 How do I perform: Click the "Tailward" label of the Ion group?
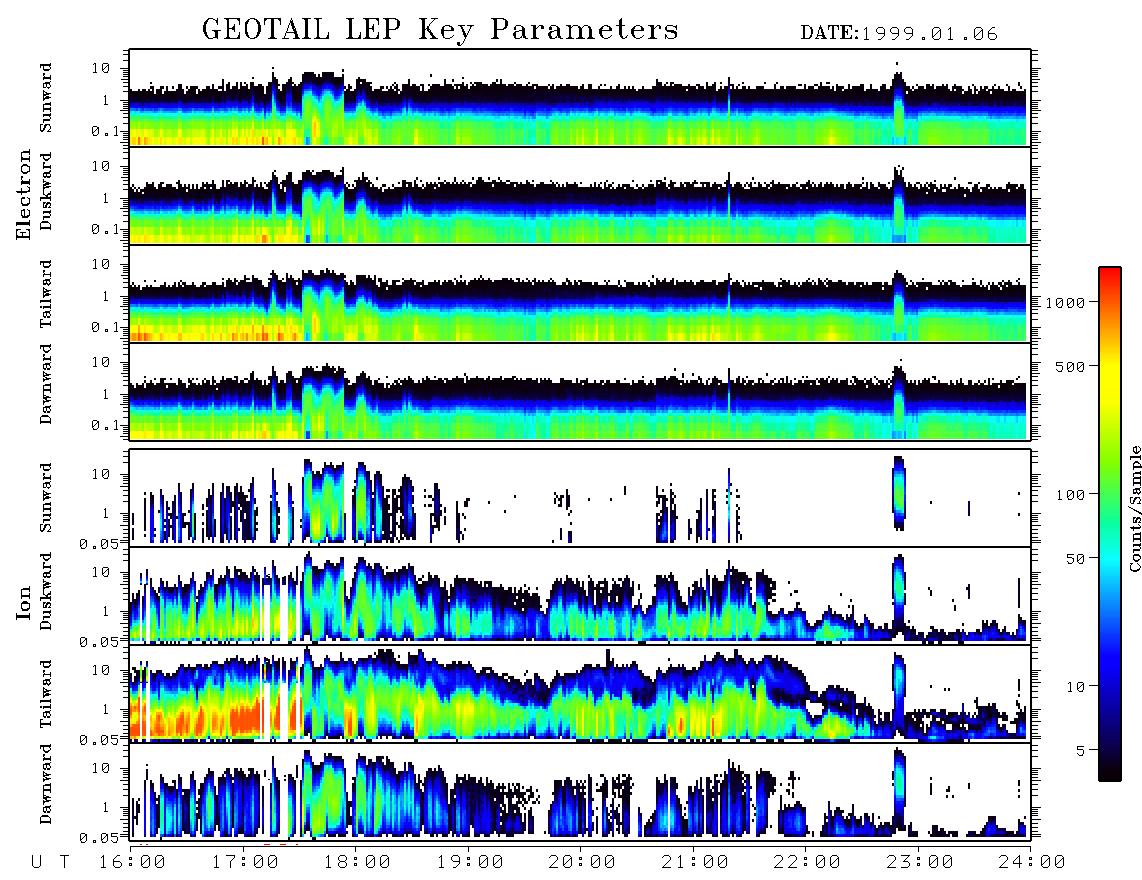coord(46,694)
